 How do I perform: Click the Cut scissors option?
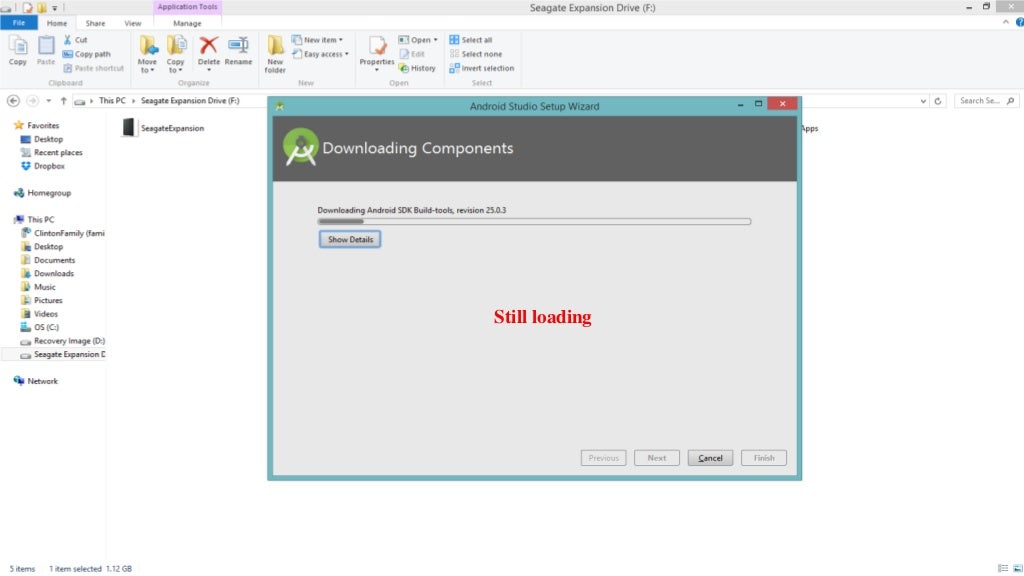point(75,40)
